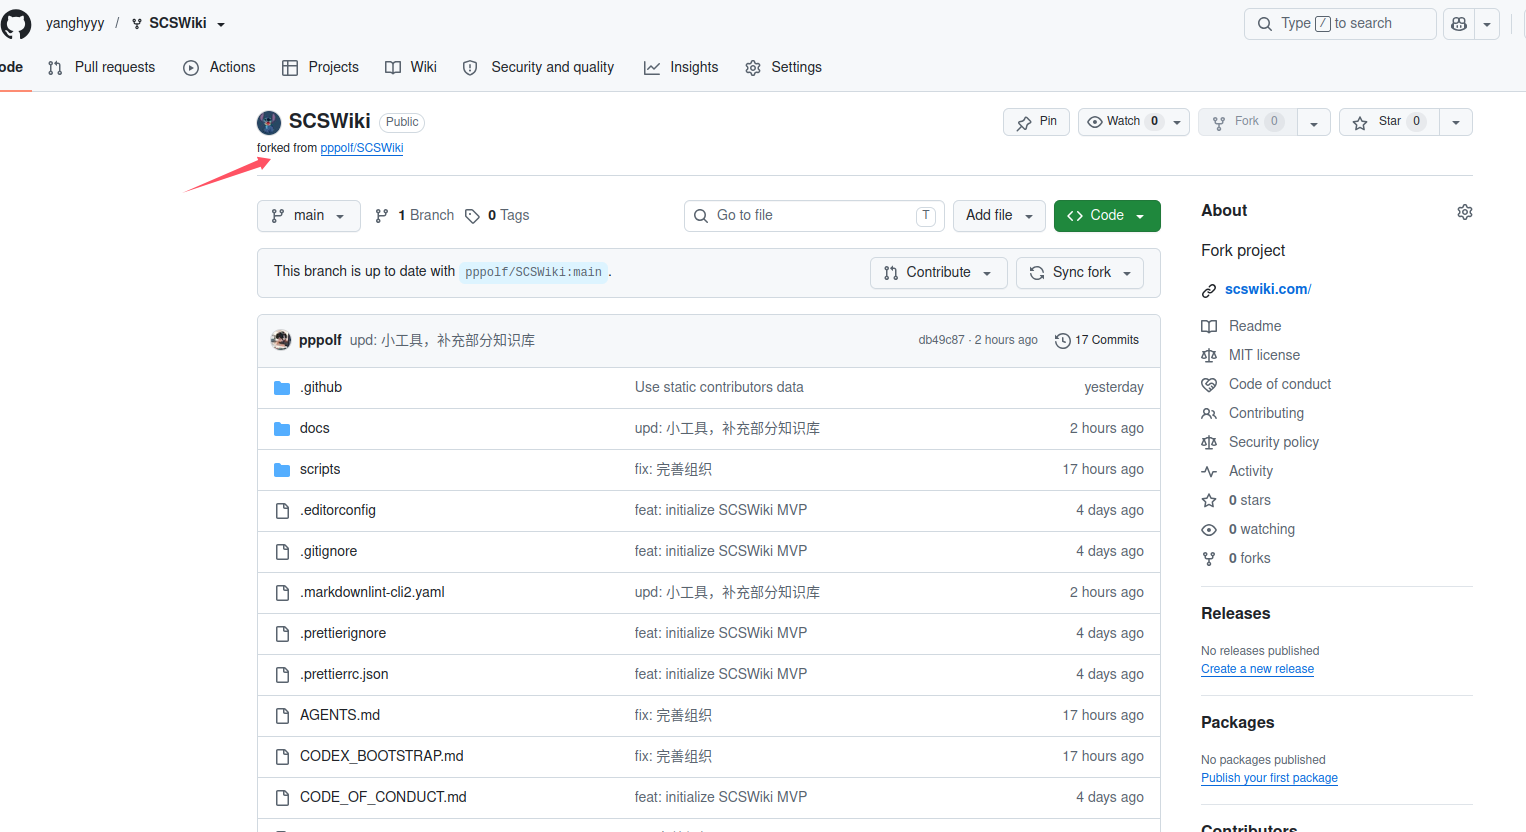1526x832 pixels.
Task: Open the dropdown arrow beside Copilot icon
Action: pos(1487,24)
